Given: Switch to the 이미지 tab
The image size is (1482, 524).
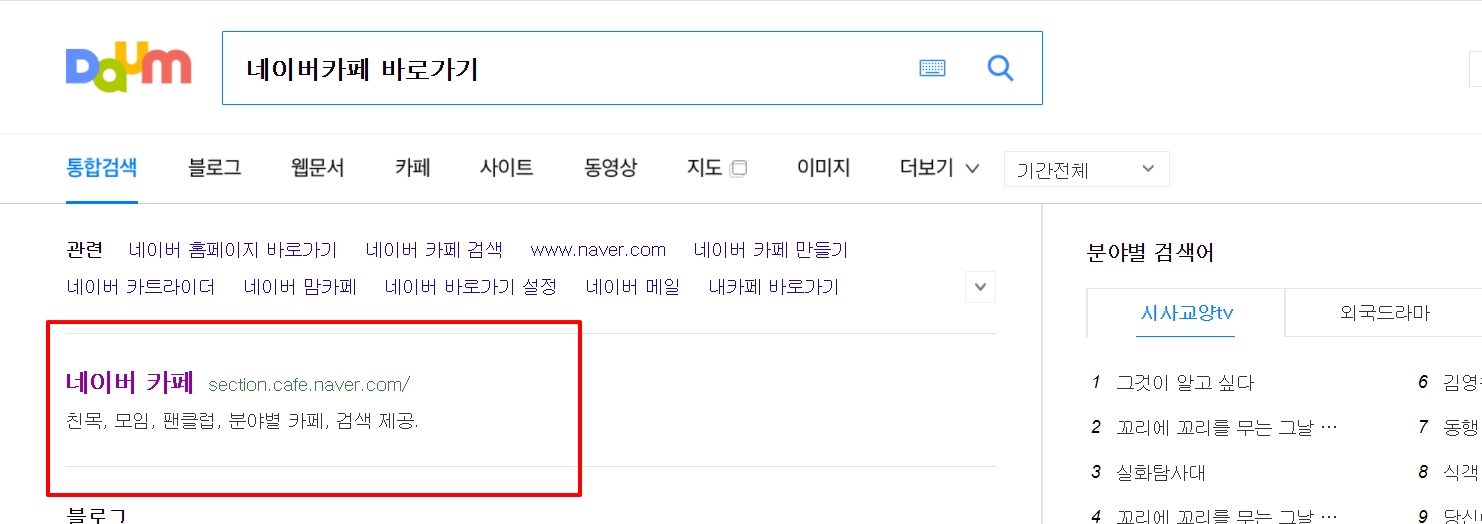Looking at the screenshot, I should click(x=824, y=168).
